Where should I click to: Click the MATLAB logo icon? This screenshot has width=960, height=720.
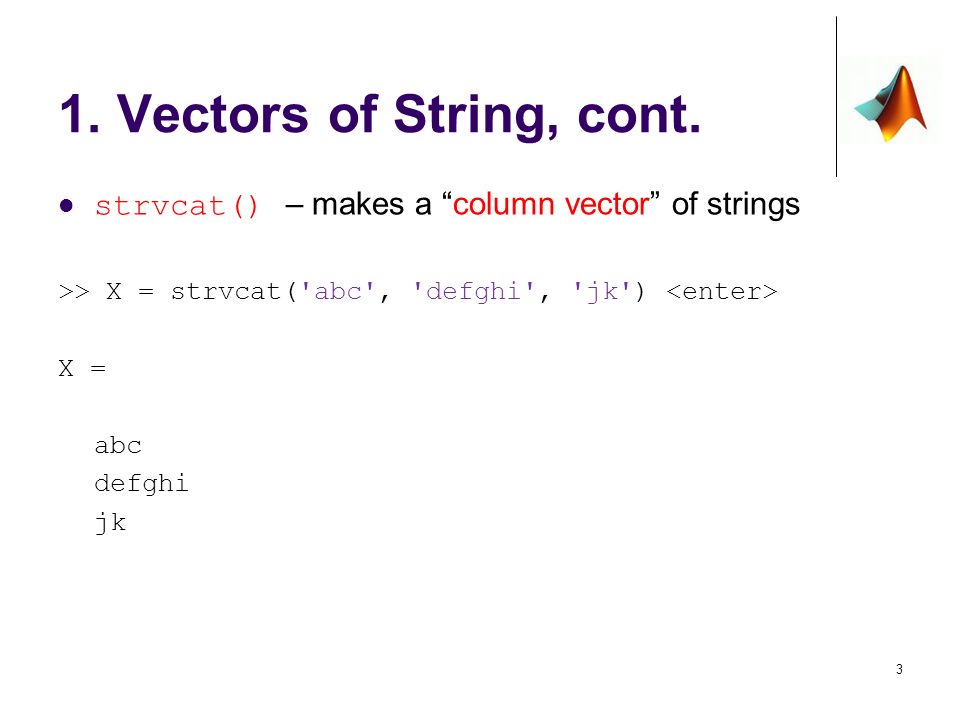(x=890, y=103)
